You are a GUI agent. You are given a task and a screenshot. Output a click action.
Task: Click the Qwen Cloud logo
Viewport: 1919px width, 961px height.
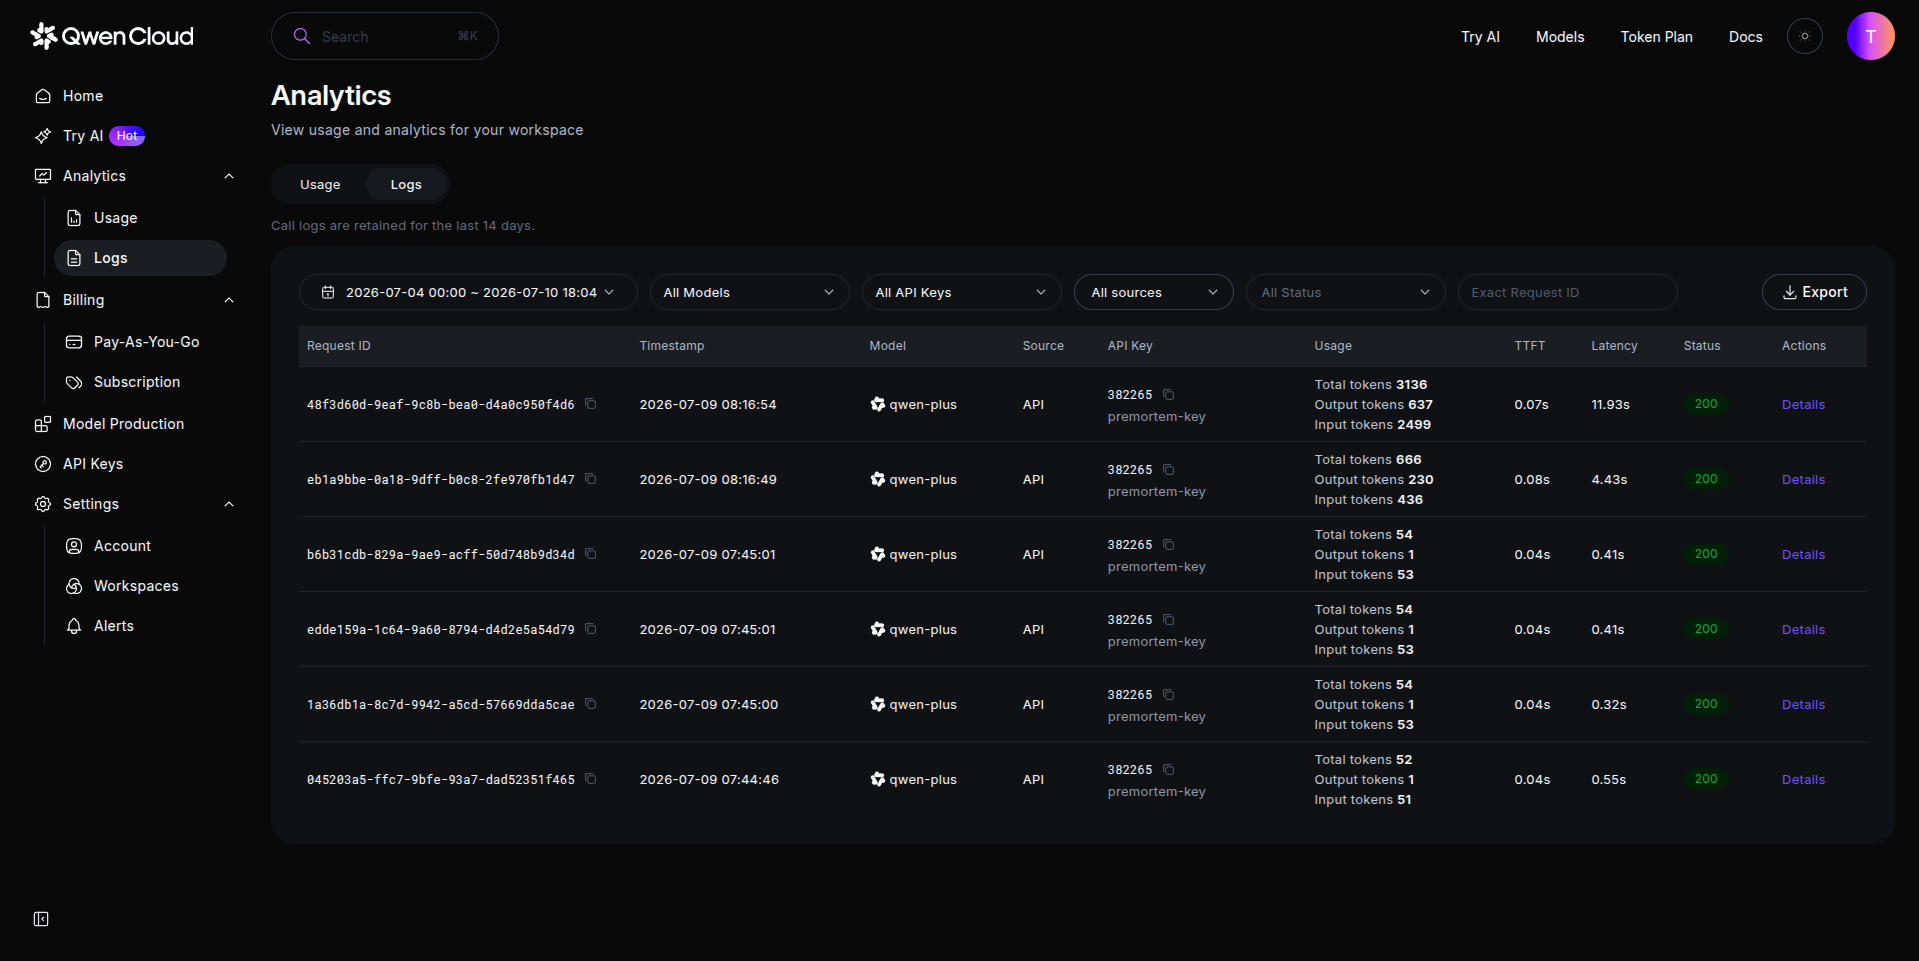(112, 36)
